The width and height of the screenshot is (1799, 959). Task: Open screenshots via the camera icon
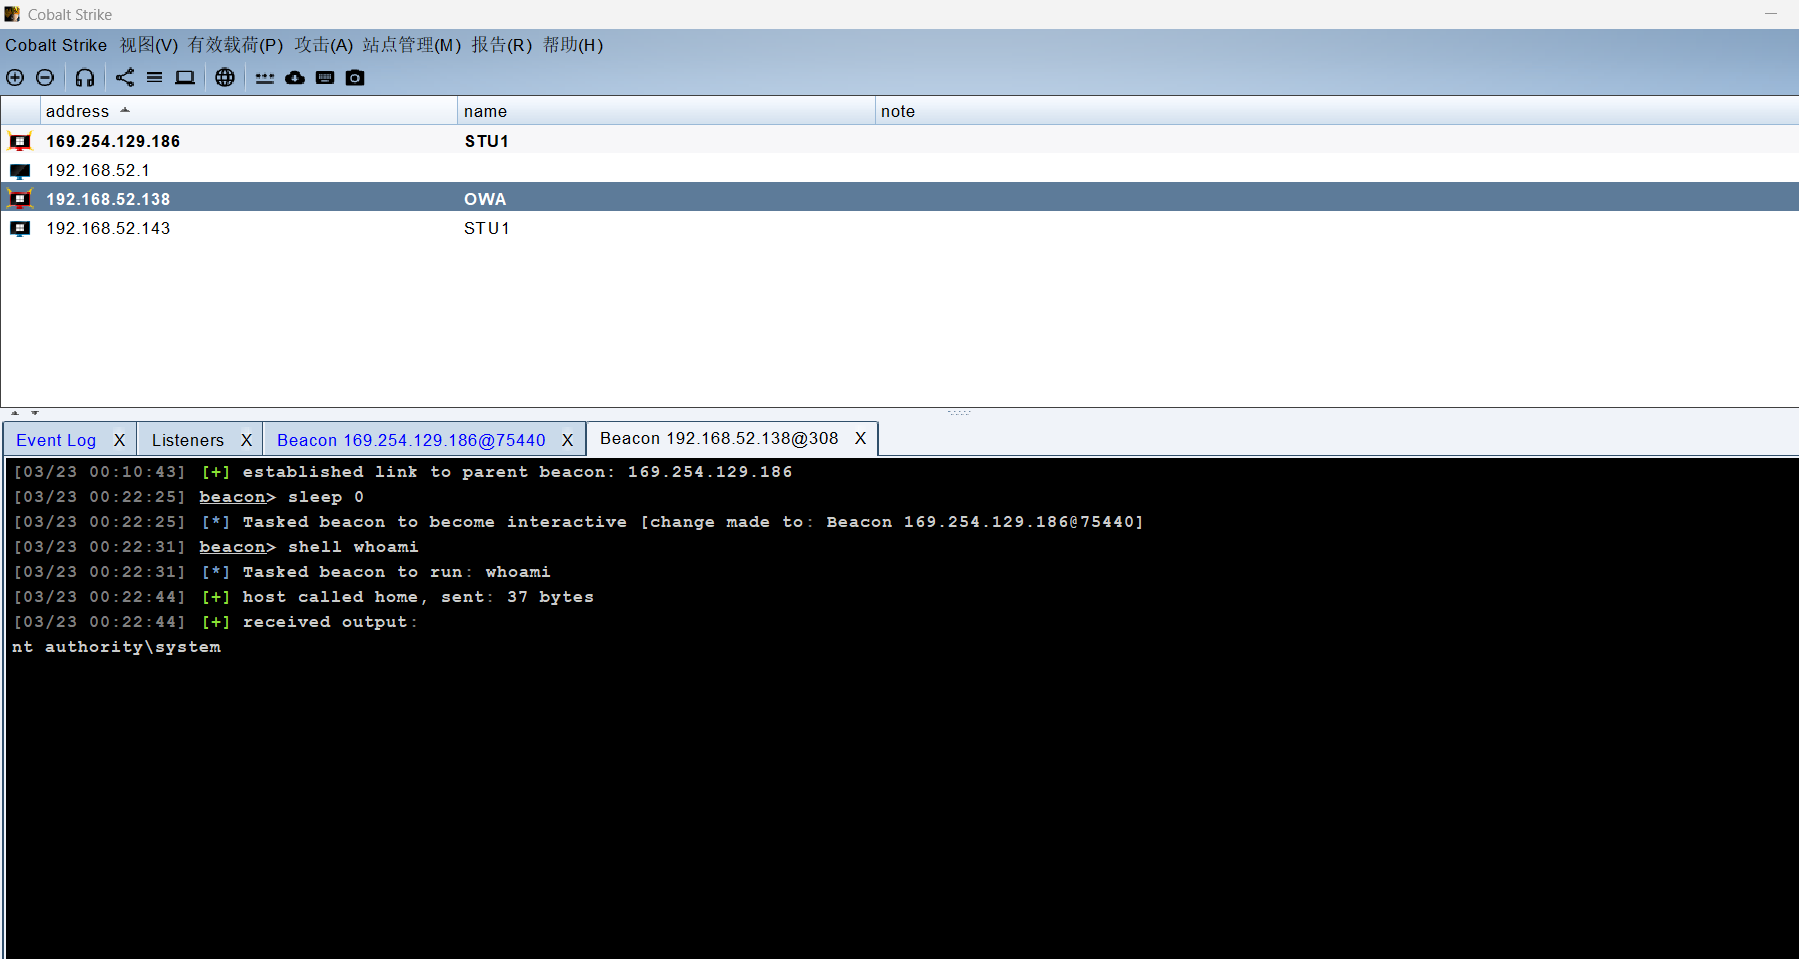pyautogui.click(x=355, y=78)
